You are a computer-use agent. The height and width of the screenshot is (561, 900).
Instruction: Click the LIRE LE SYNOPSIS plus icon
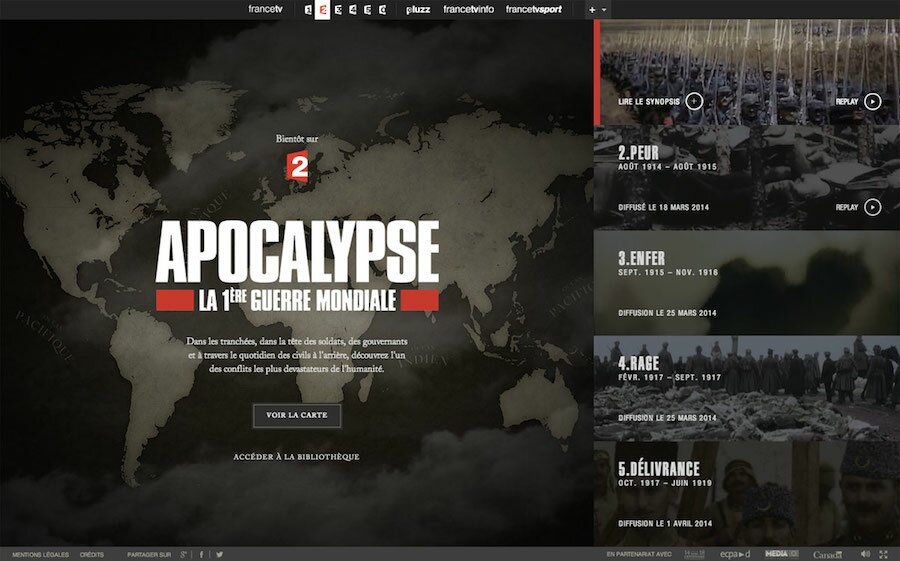click(694, 102)
